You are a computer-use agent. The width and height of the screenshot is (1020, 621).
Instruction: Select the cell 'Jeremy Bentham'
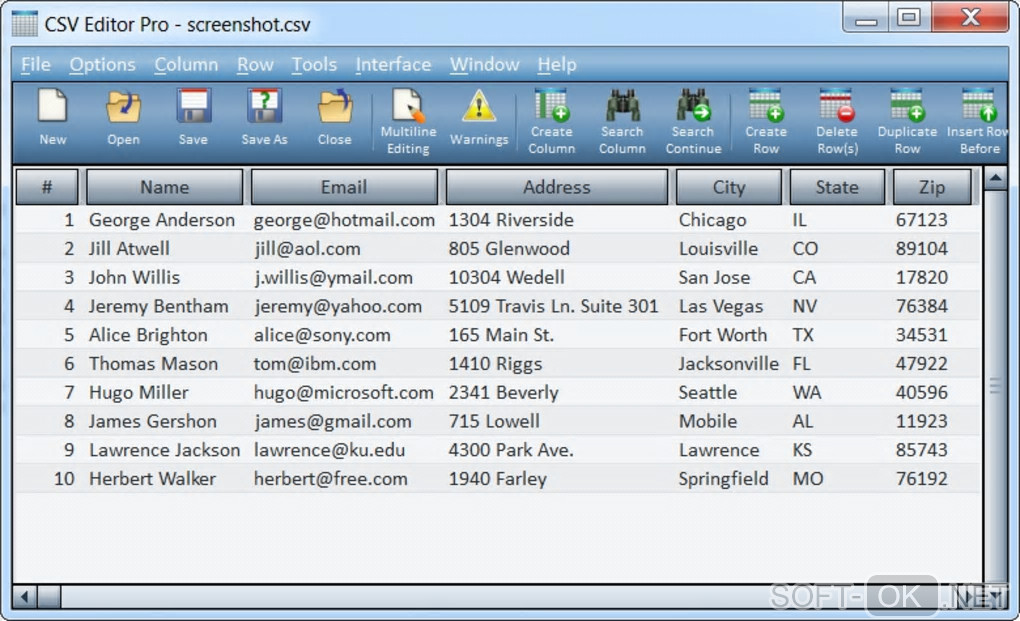pos(159,306)
